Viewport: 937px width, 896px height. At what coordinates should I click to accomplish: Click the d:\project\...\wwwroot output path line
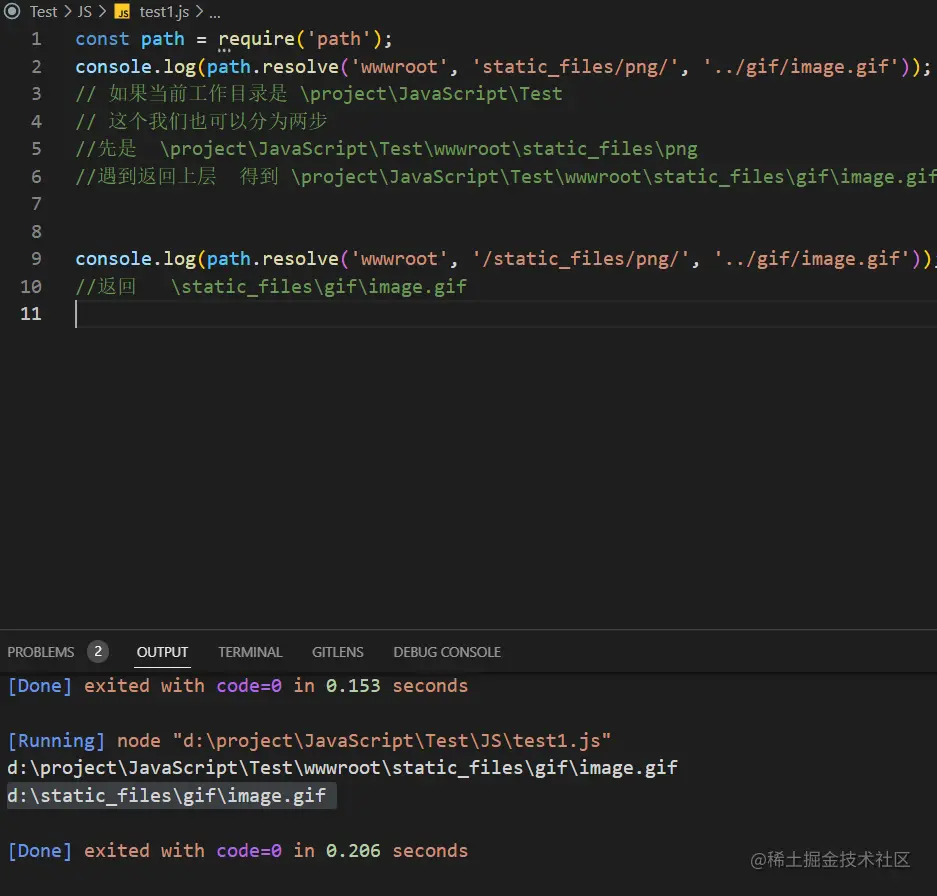(342, 767)
